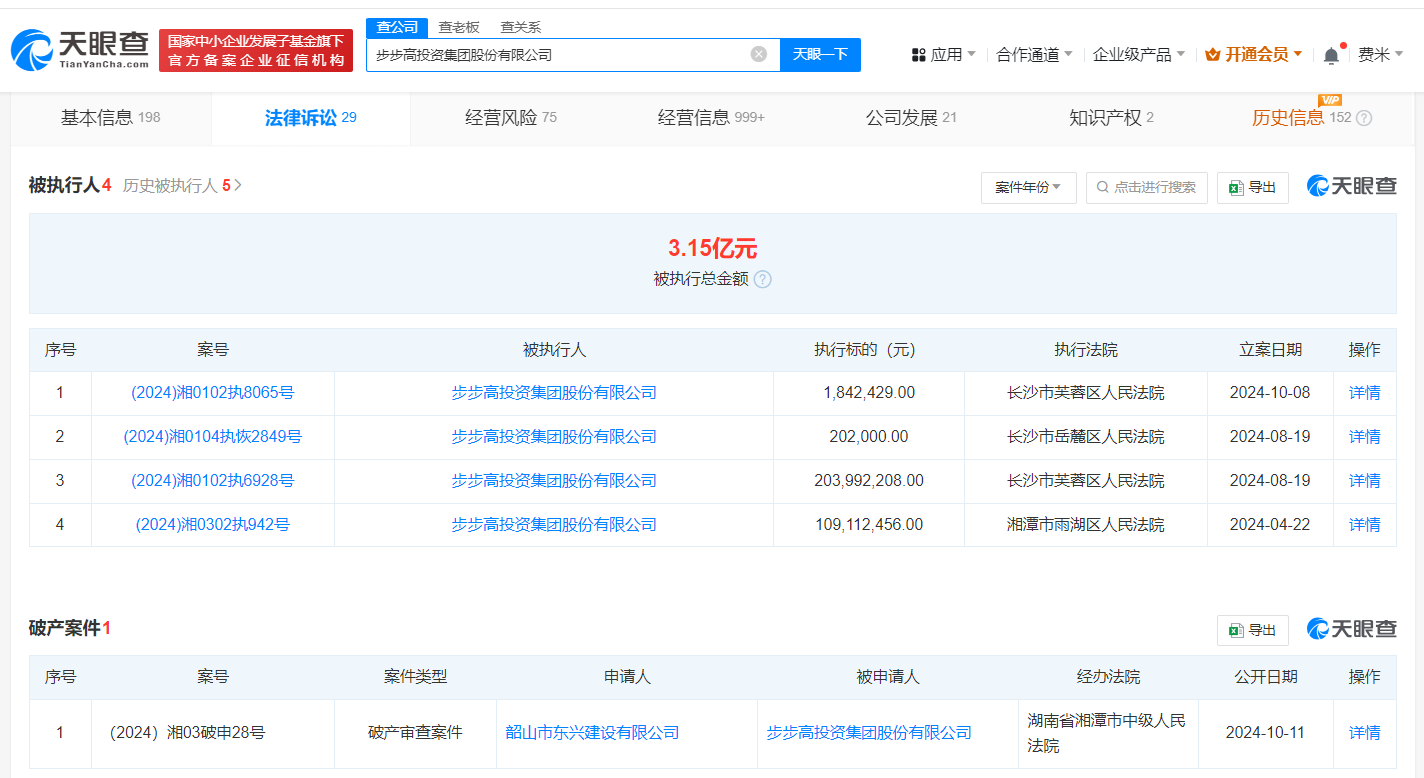Open the 案件年份 filter dropdown
This screenshot has width=1424, height=778.
coord(1028,187)
